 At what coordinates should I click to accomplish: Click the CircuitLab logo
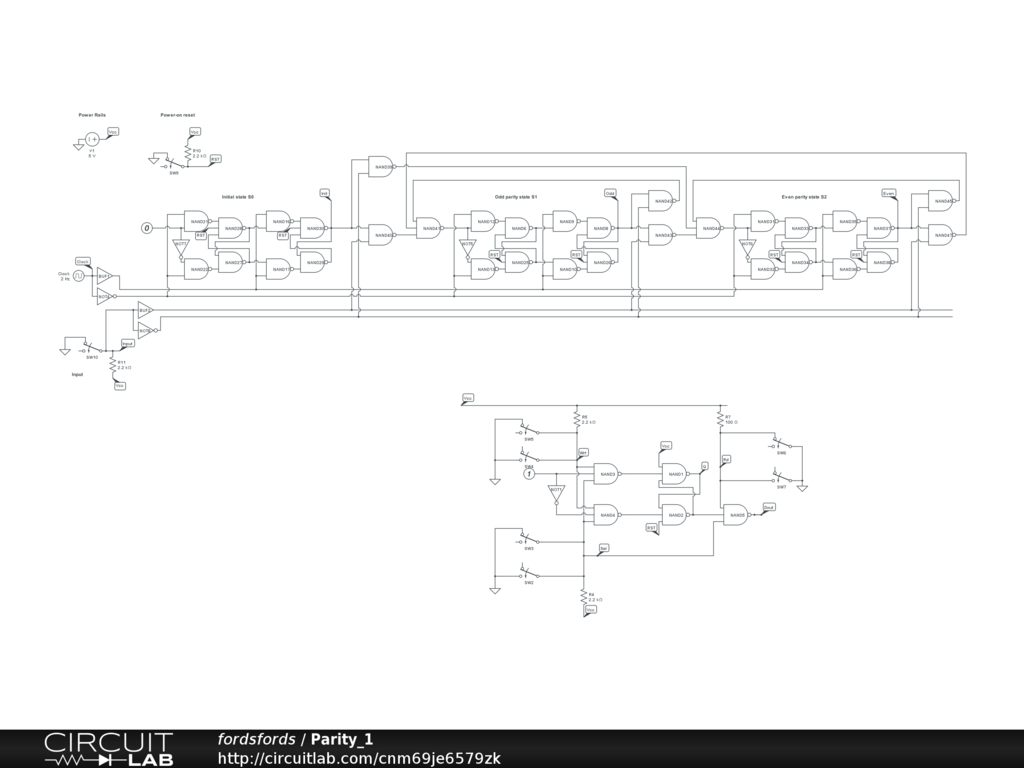pos(108,749)
